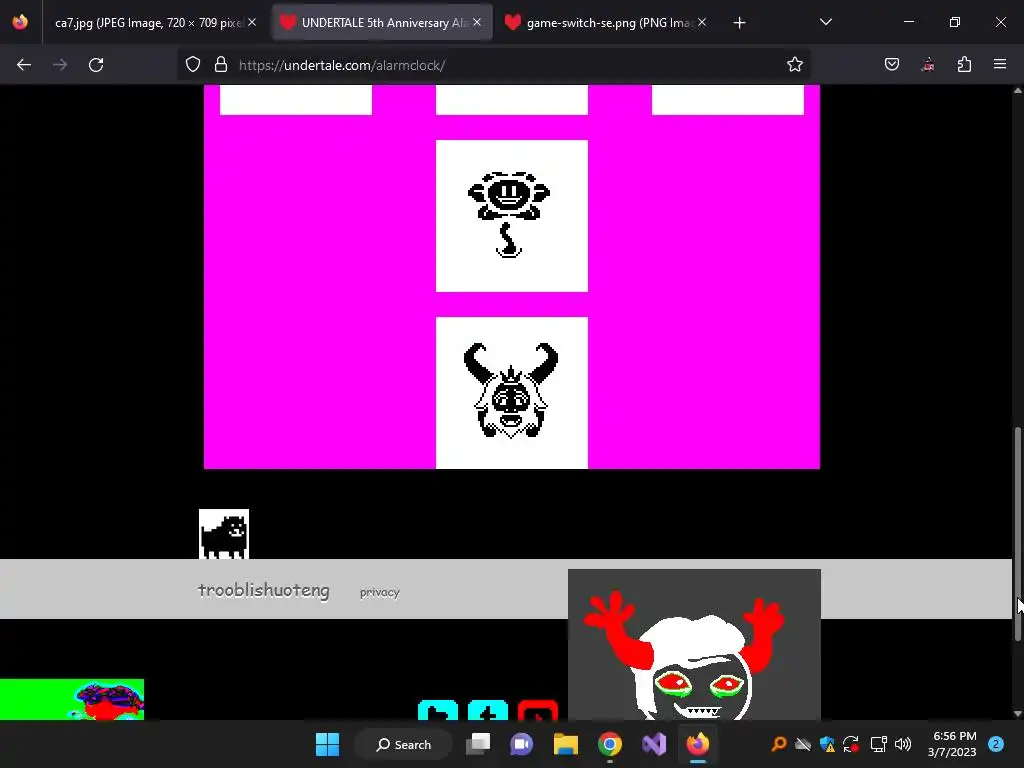1024x768 pixels.
Task: Open Visual Studio from taskbar
Action: [x=654, y=744]
